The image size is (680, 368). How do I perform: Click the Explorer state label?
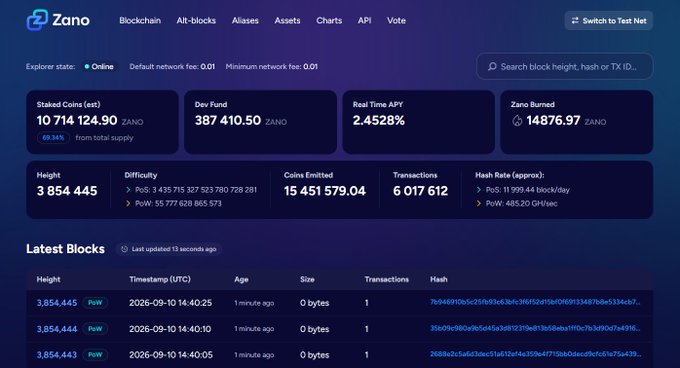pyautogui.click(x=51, y=66)
